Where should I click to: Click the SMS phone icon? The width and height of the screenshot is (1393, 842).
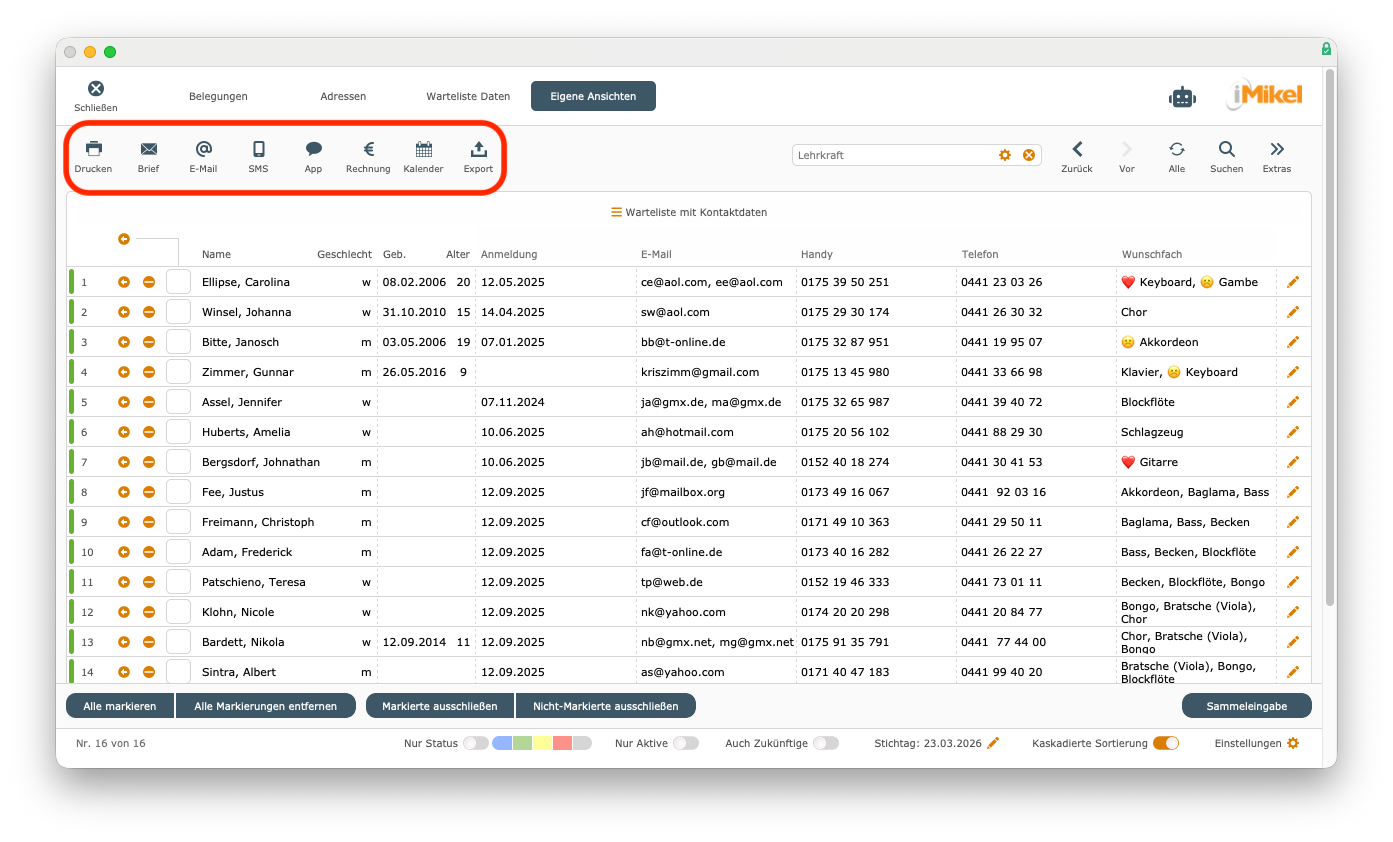pyautogui.click(x=258, y=149)
